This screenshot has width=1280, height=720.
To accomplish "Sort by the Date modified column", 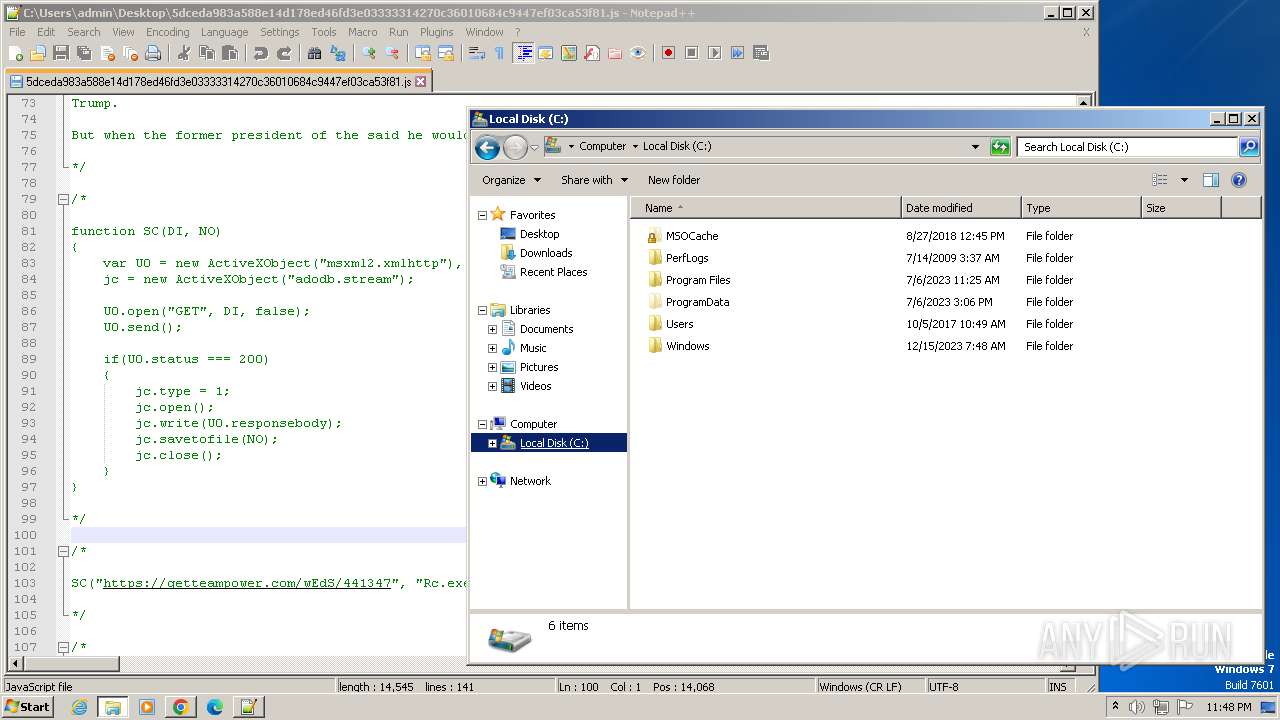I will point(961,208).
